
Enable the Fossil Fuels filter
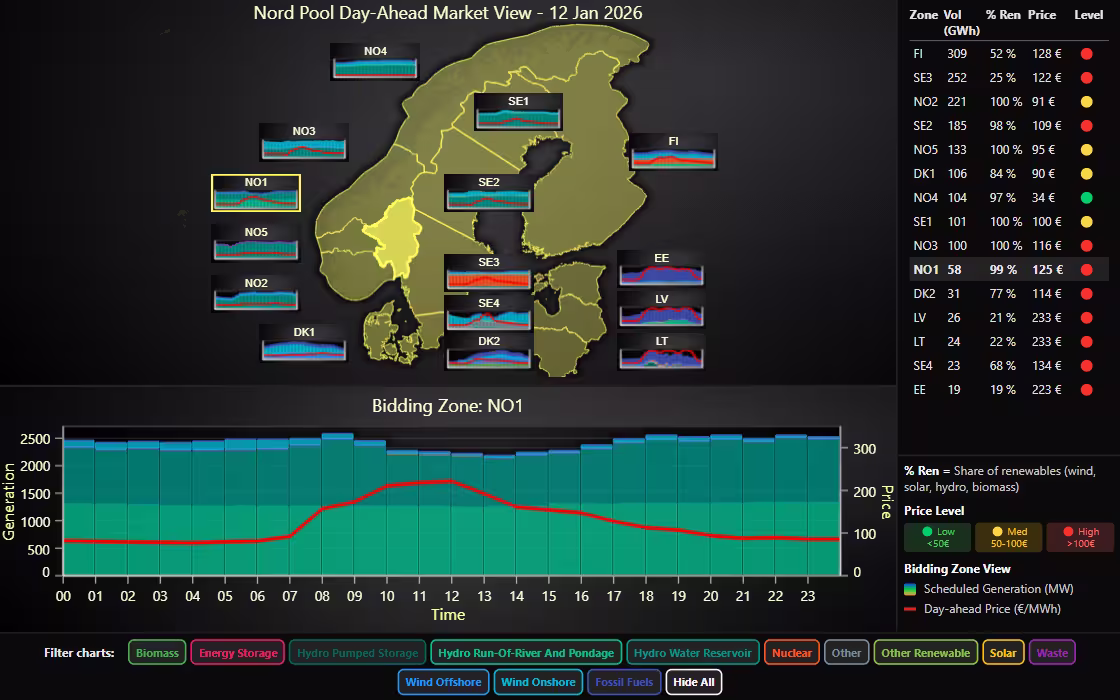[624, 681]
